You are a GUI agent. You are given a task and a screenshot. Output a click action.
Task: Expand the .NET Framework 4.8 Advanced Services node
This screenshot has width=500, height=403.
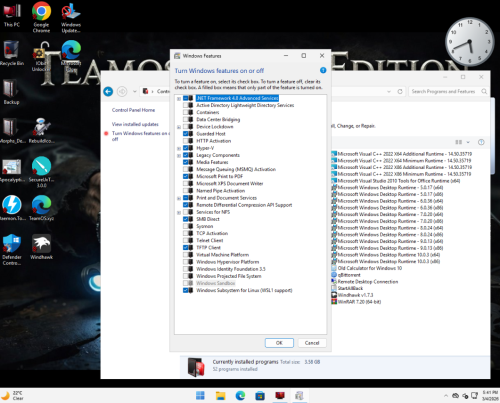[179, 98]
